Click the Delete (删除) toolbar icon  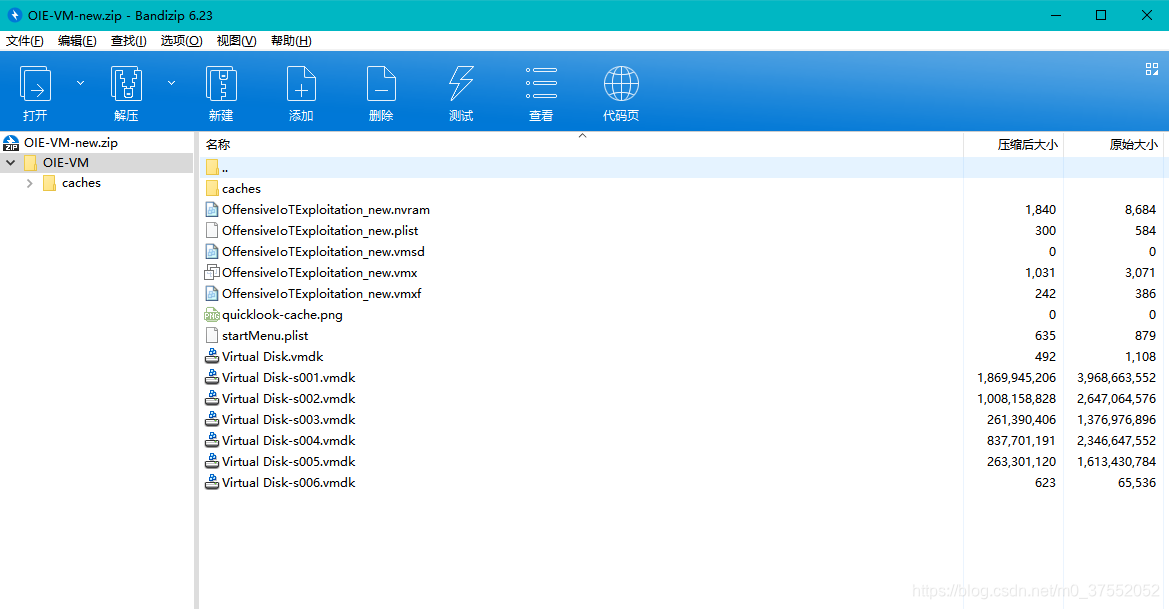[x=381, y=84]
